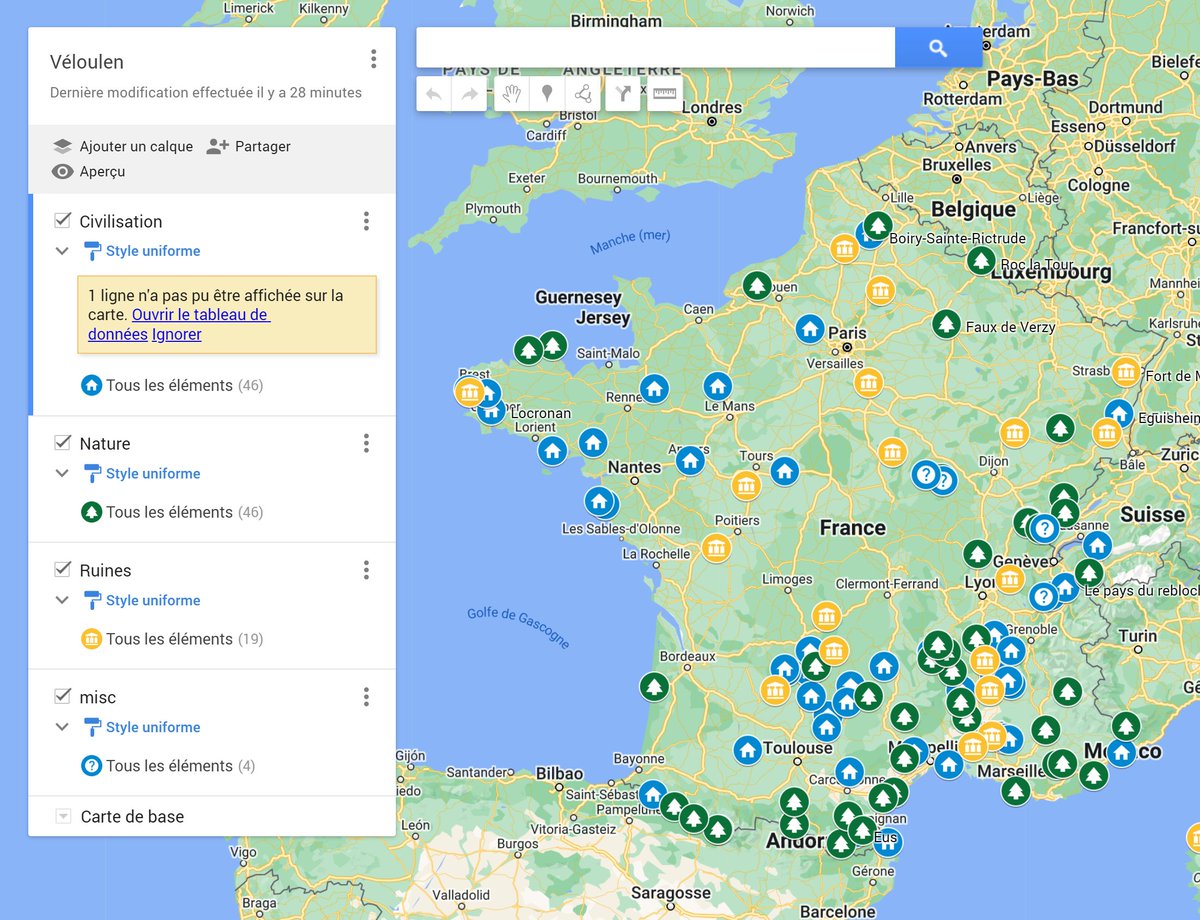Image resolution: width=1200 pixels, height=920 pixels.
Task: Select the measure distances ruler tool
Action: 665,94
